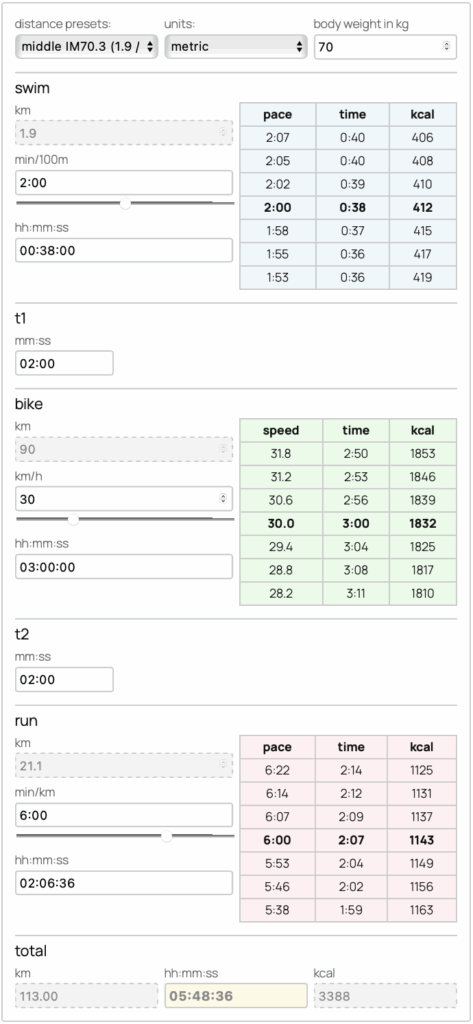Screen dimensions: 473x1024
Task: Select bike table bold speed 30.0
Action: pos(280,524)
